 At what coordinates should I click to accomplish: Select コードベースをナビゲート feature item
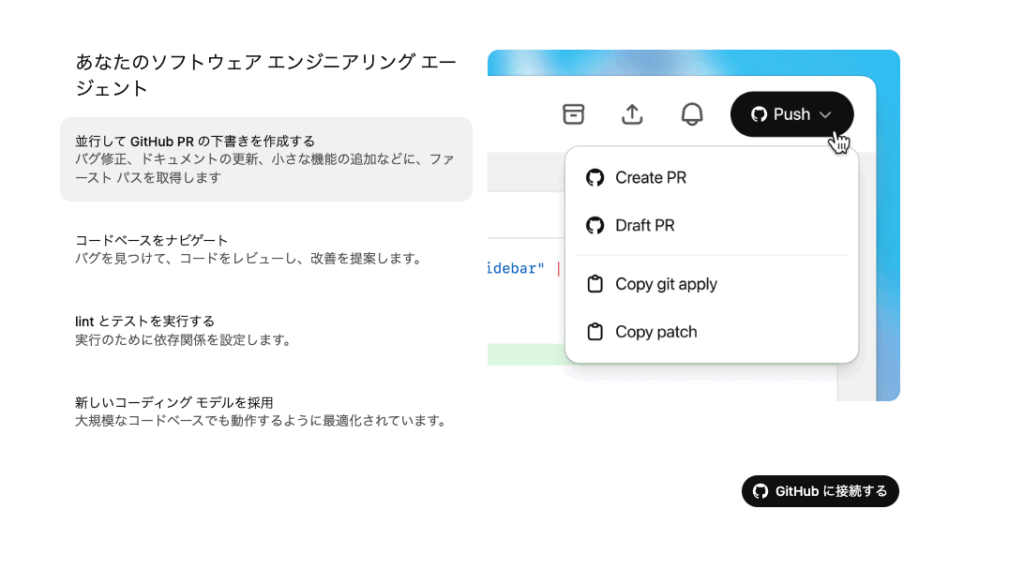[x=266, y=250]
